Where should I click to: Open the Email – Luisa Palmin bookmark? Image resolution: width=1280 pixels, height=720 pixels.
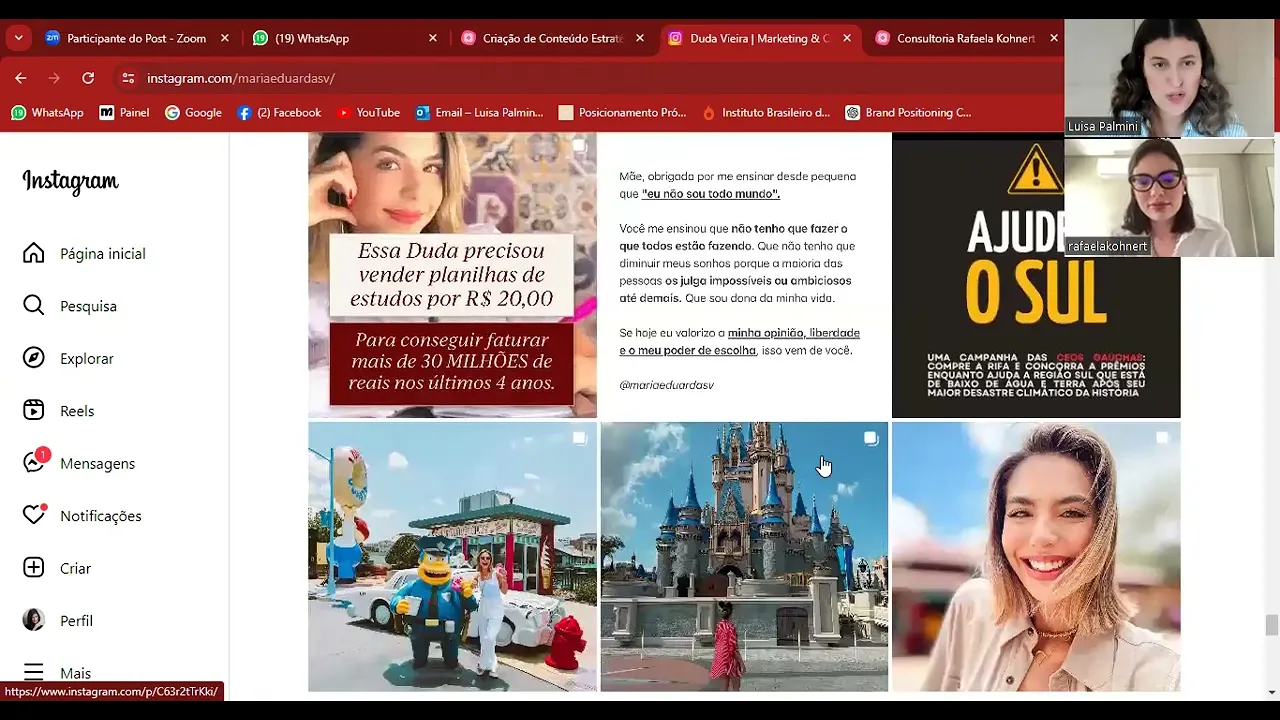click(479, 113)
